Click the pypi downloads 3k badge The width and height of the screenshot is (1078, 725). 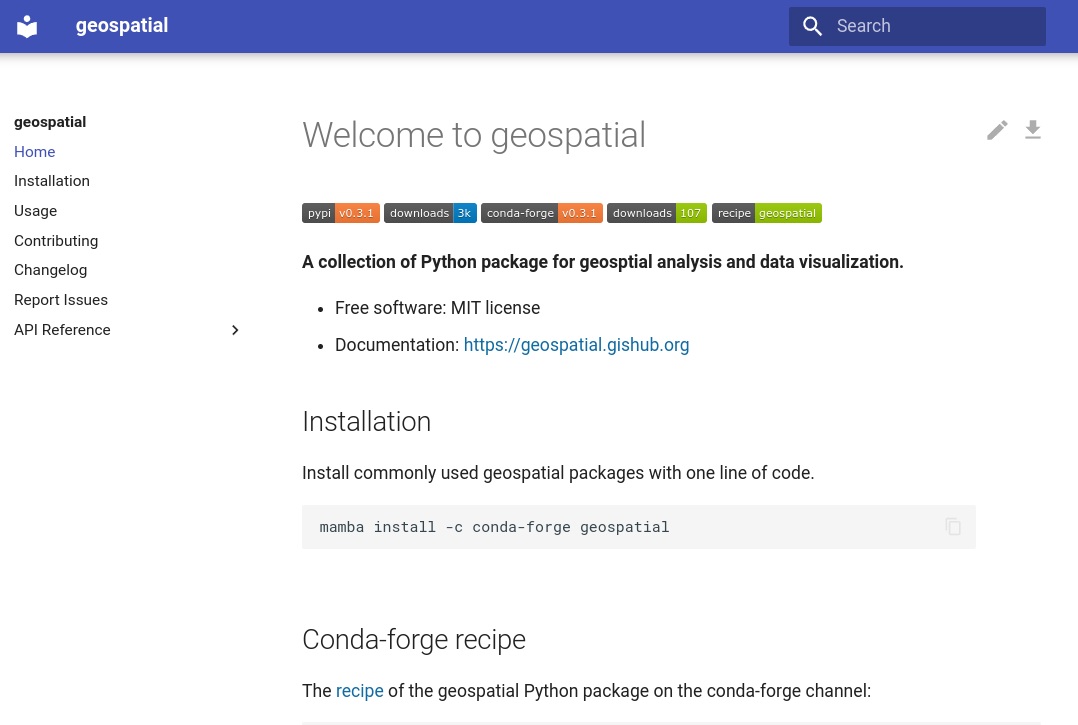(430, 213)
